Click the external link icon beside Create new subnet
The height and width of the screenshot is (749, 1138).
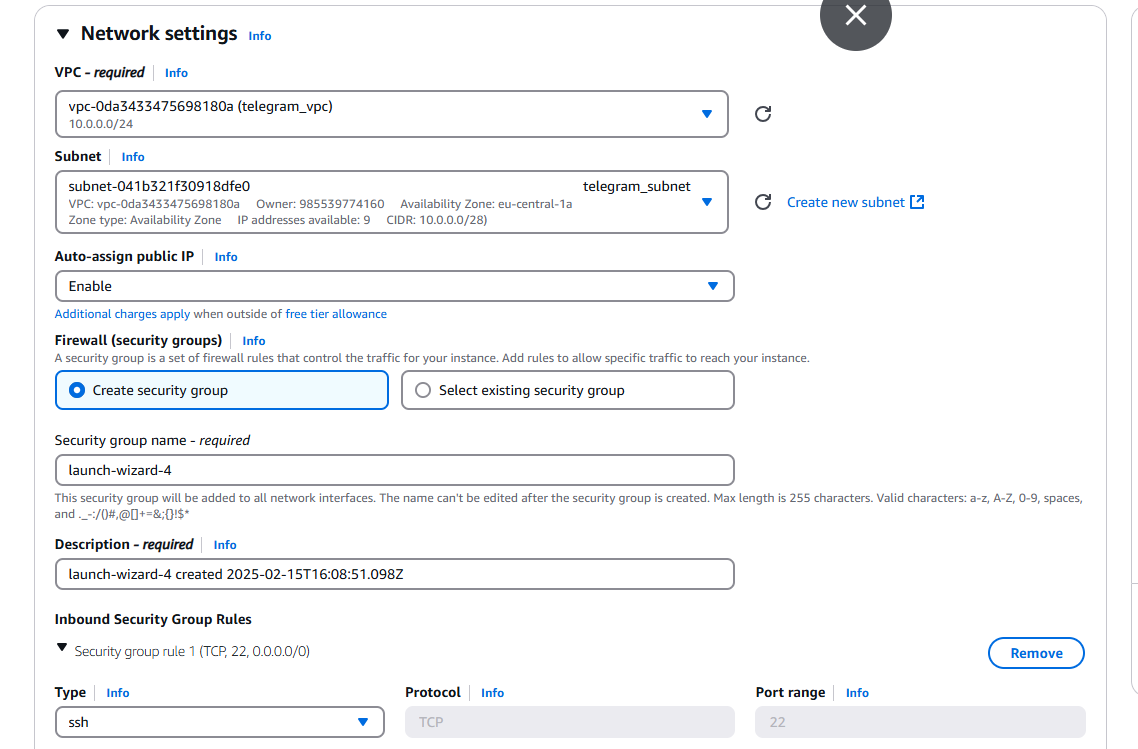point(917,202)
